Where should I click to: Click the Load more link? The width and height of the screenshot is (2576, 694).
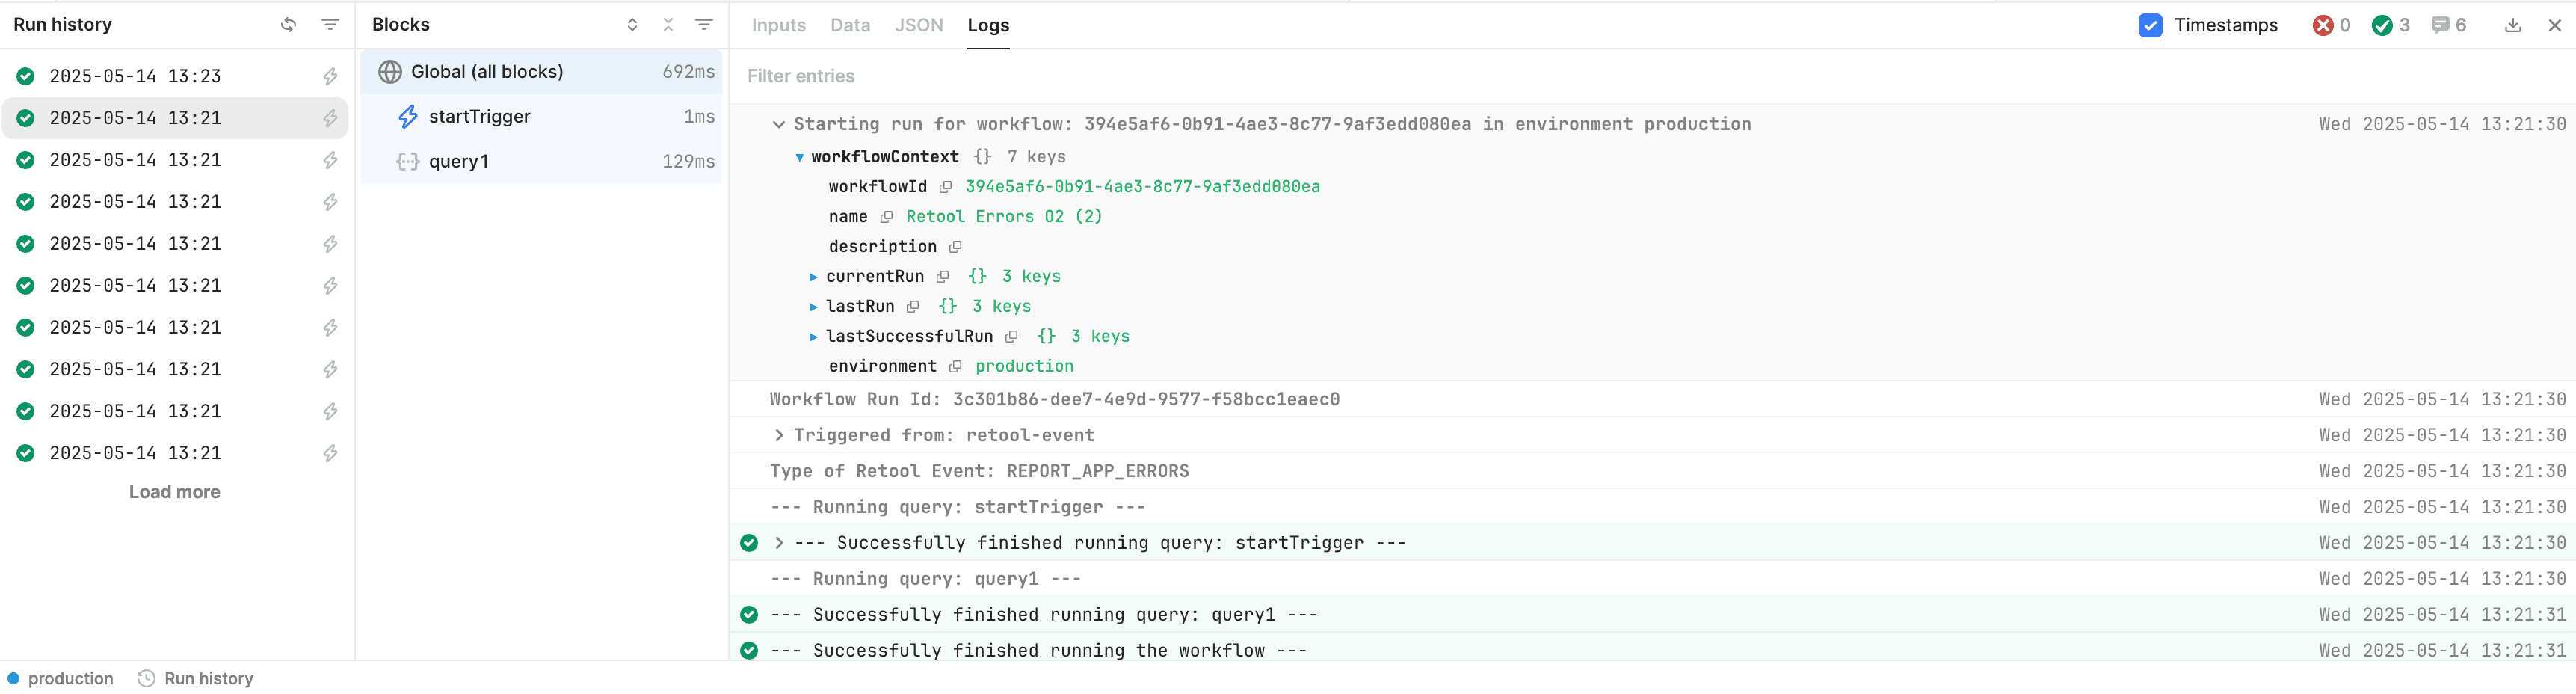click(174, 491)
